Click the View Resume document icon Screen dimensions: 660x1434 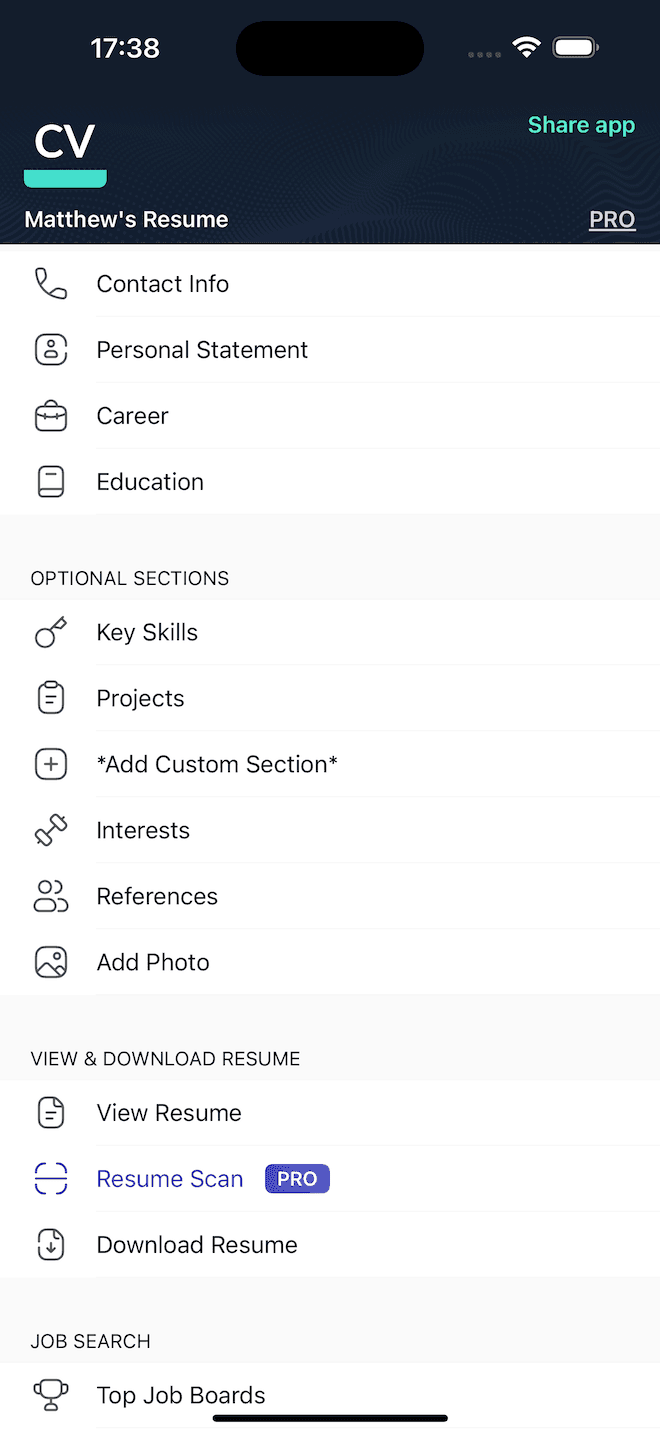click(x=50, y=1112)
